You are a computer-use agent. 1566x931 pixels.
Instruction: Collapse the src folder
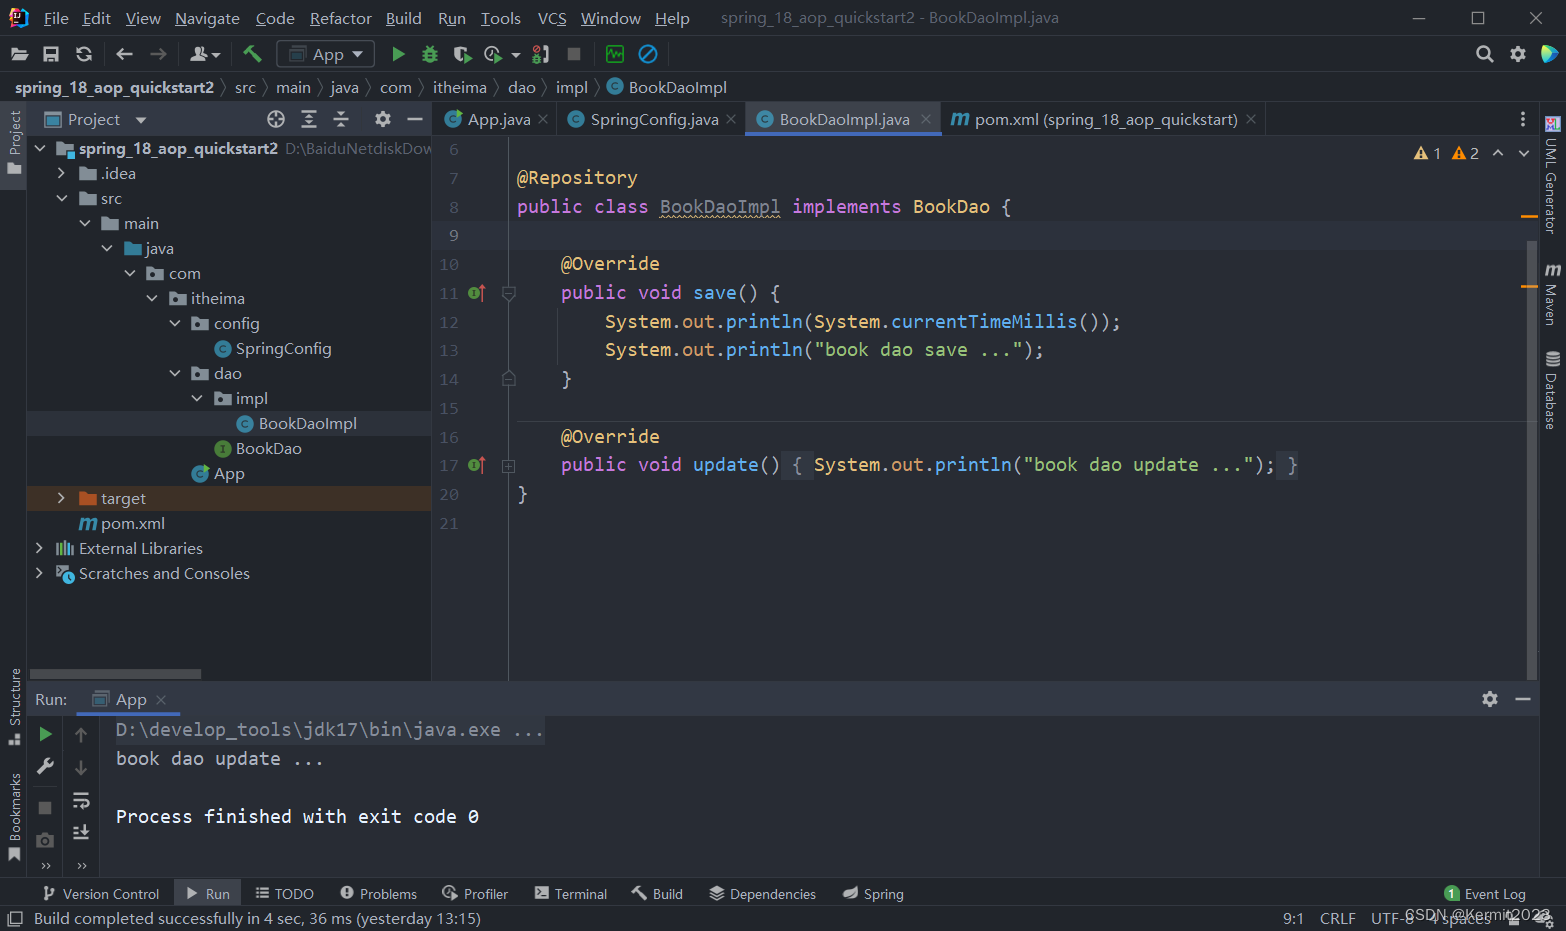pyautogui.click(x=62, y=198)
